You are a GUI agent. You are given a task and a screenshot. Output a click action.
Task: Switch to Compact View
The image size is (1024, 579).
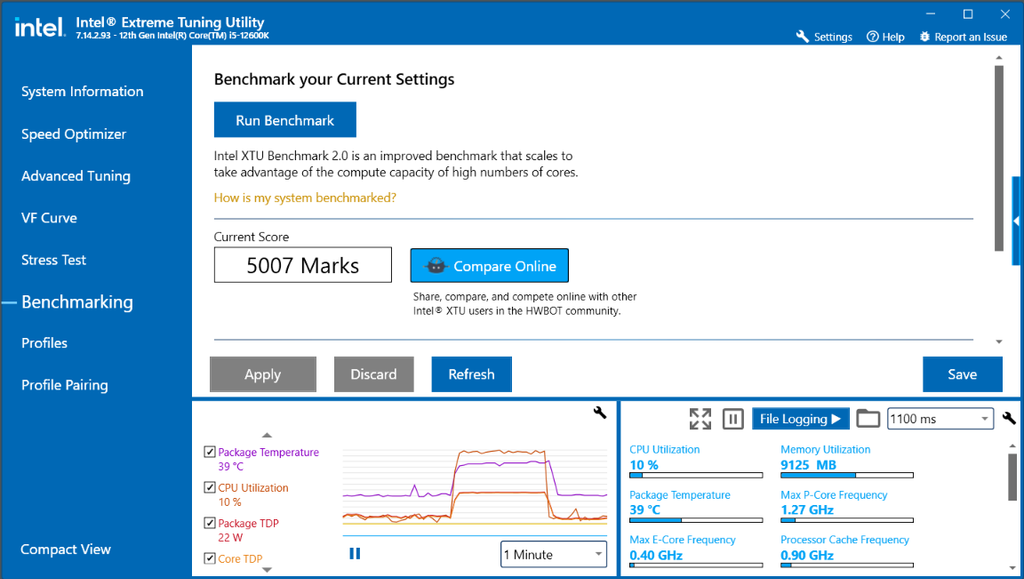65,550
